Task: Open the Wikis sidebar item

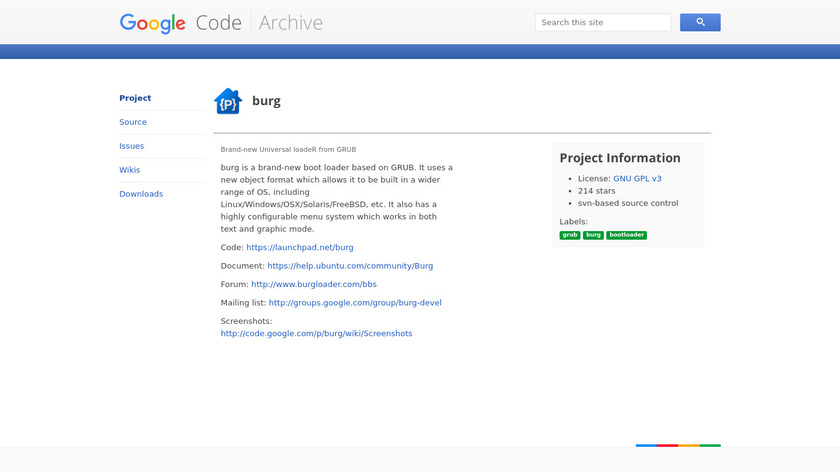Action: (x=130, y=170)
